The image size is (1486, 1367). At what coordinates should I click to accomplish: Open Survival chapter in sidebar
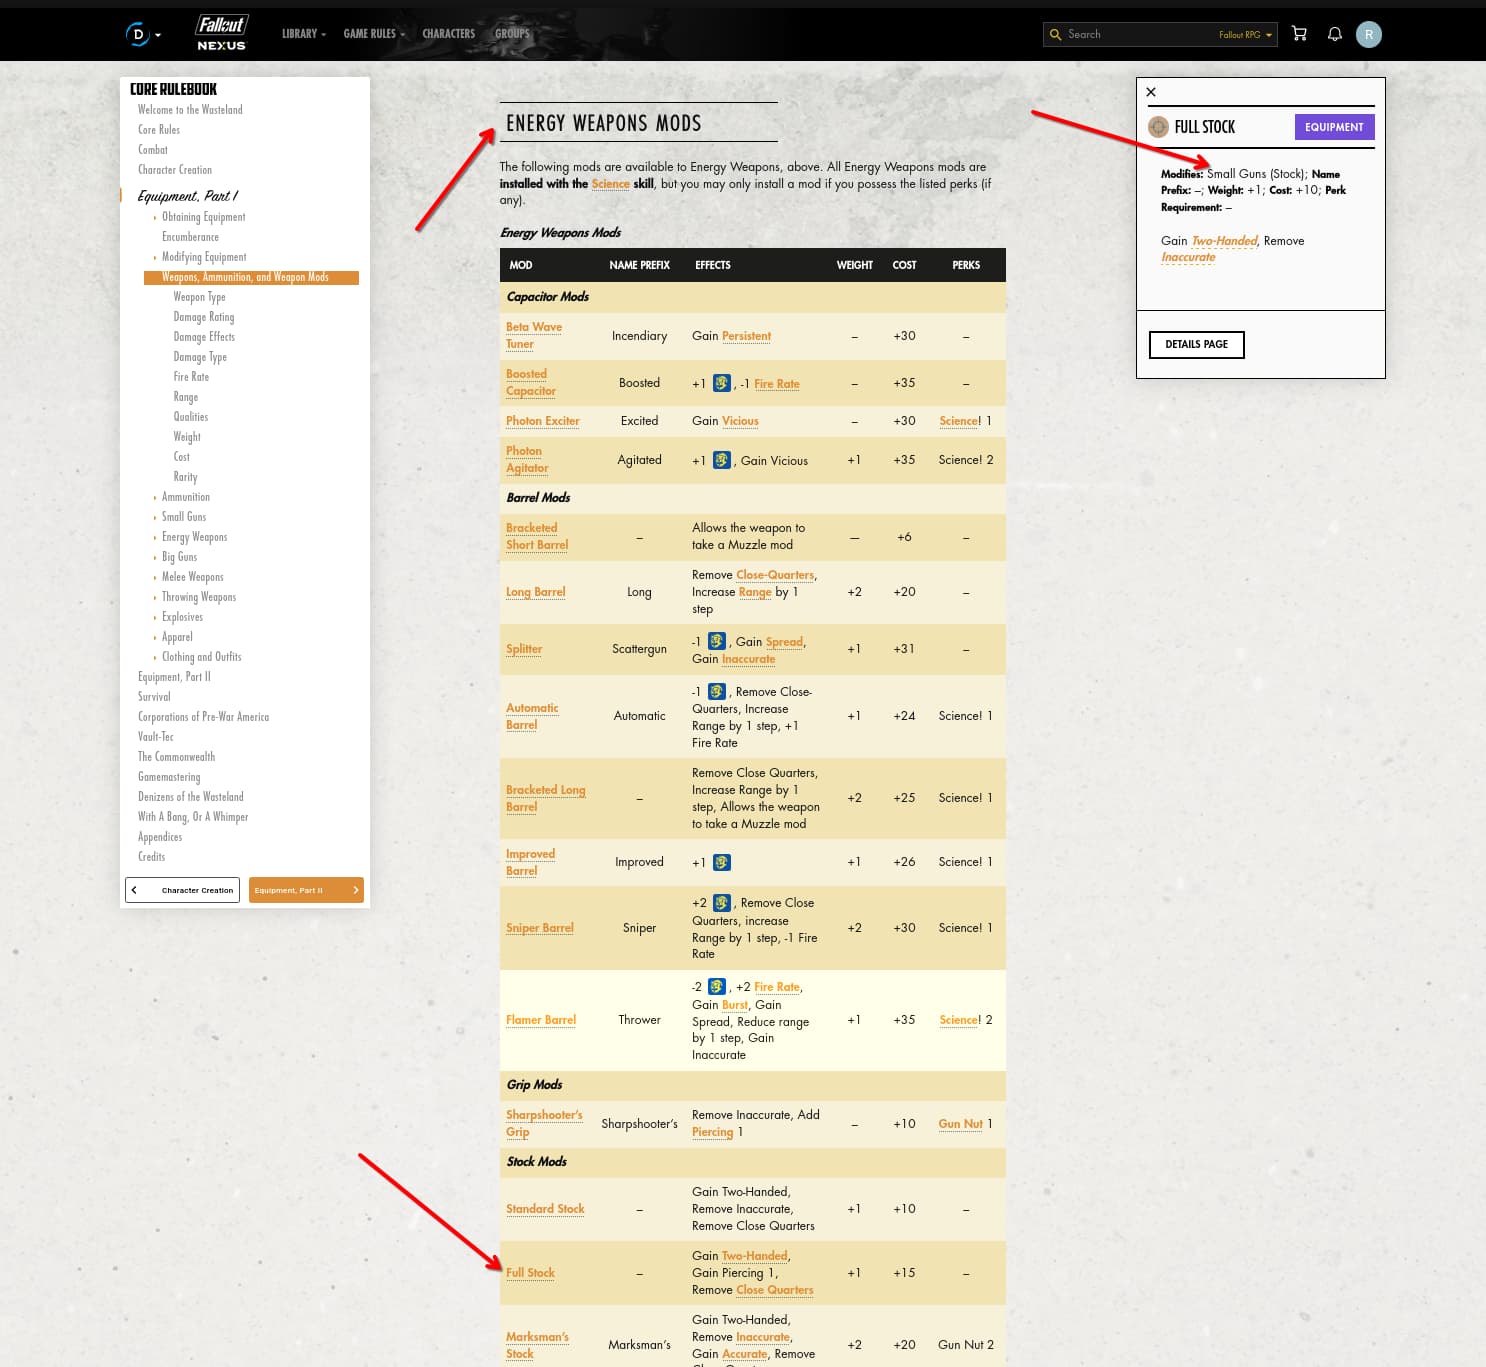154,697
